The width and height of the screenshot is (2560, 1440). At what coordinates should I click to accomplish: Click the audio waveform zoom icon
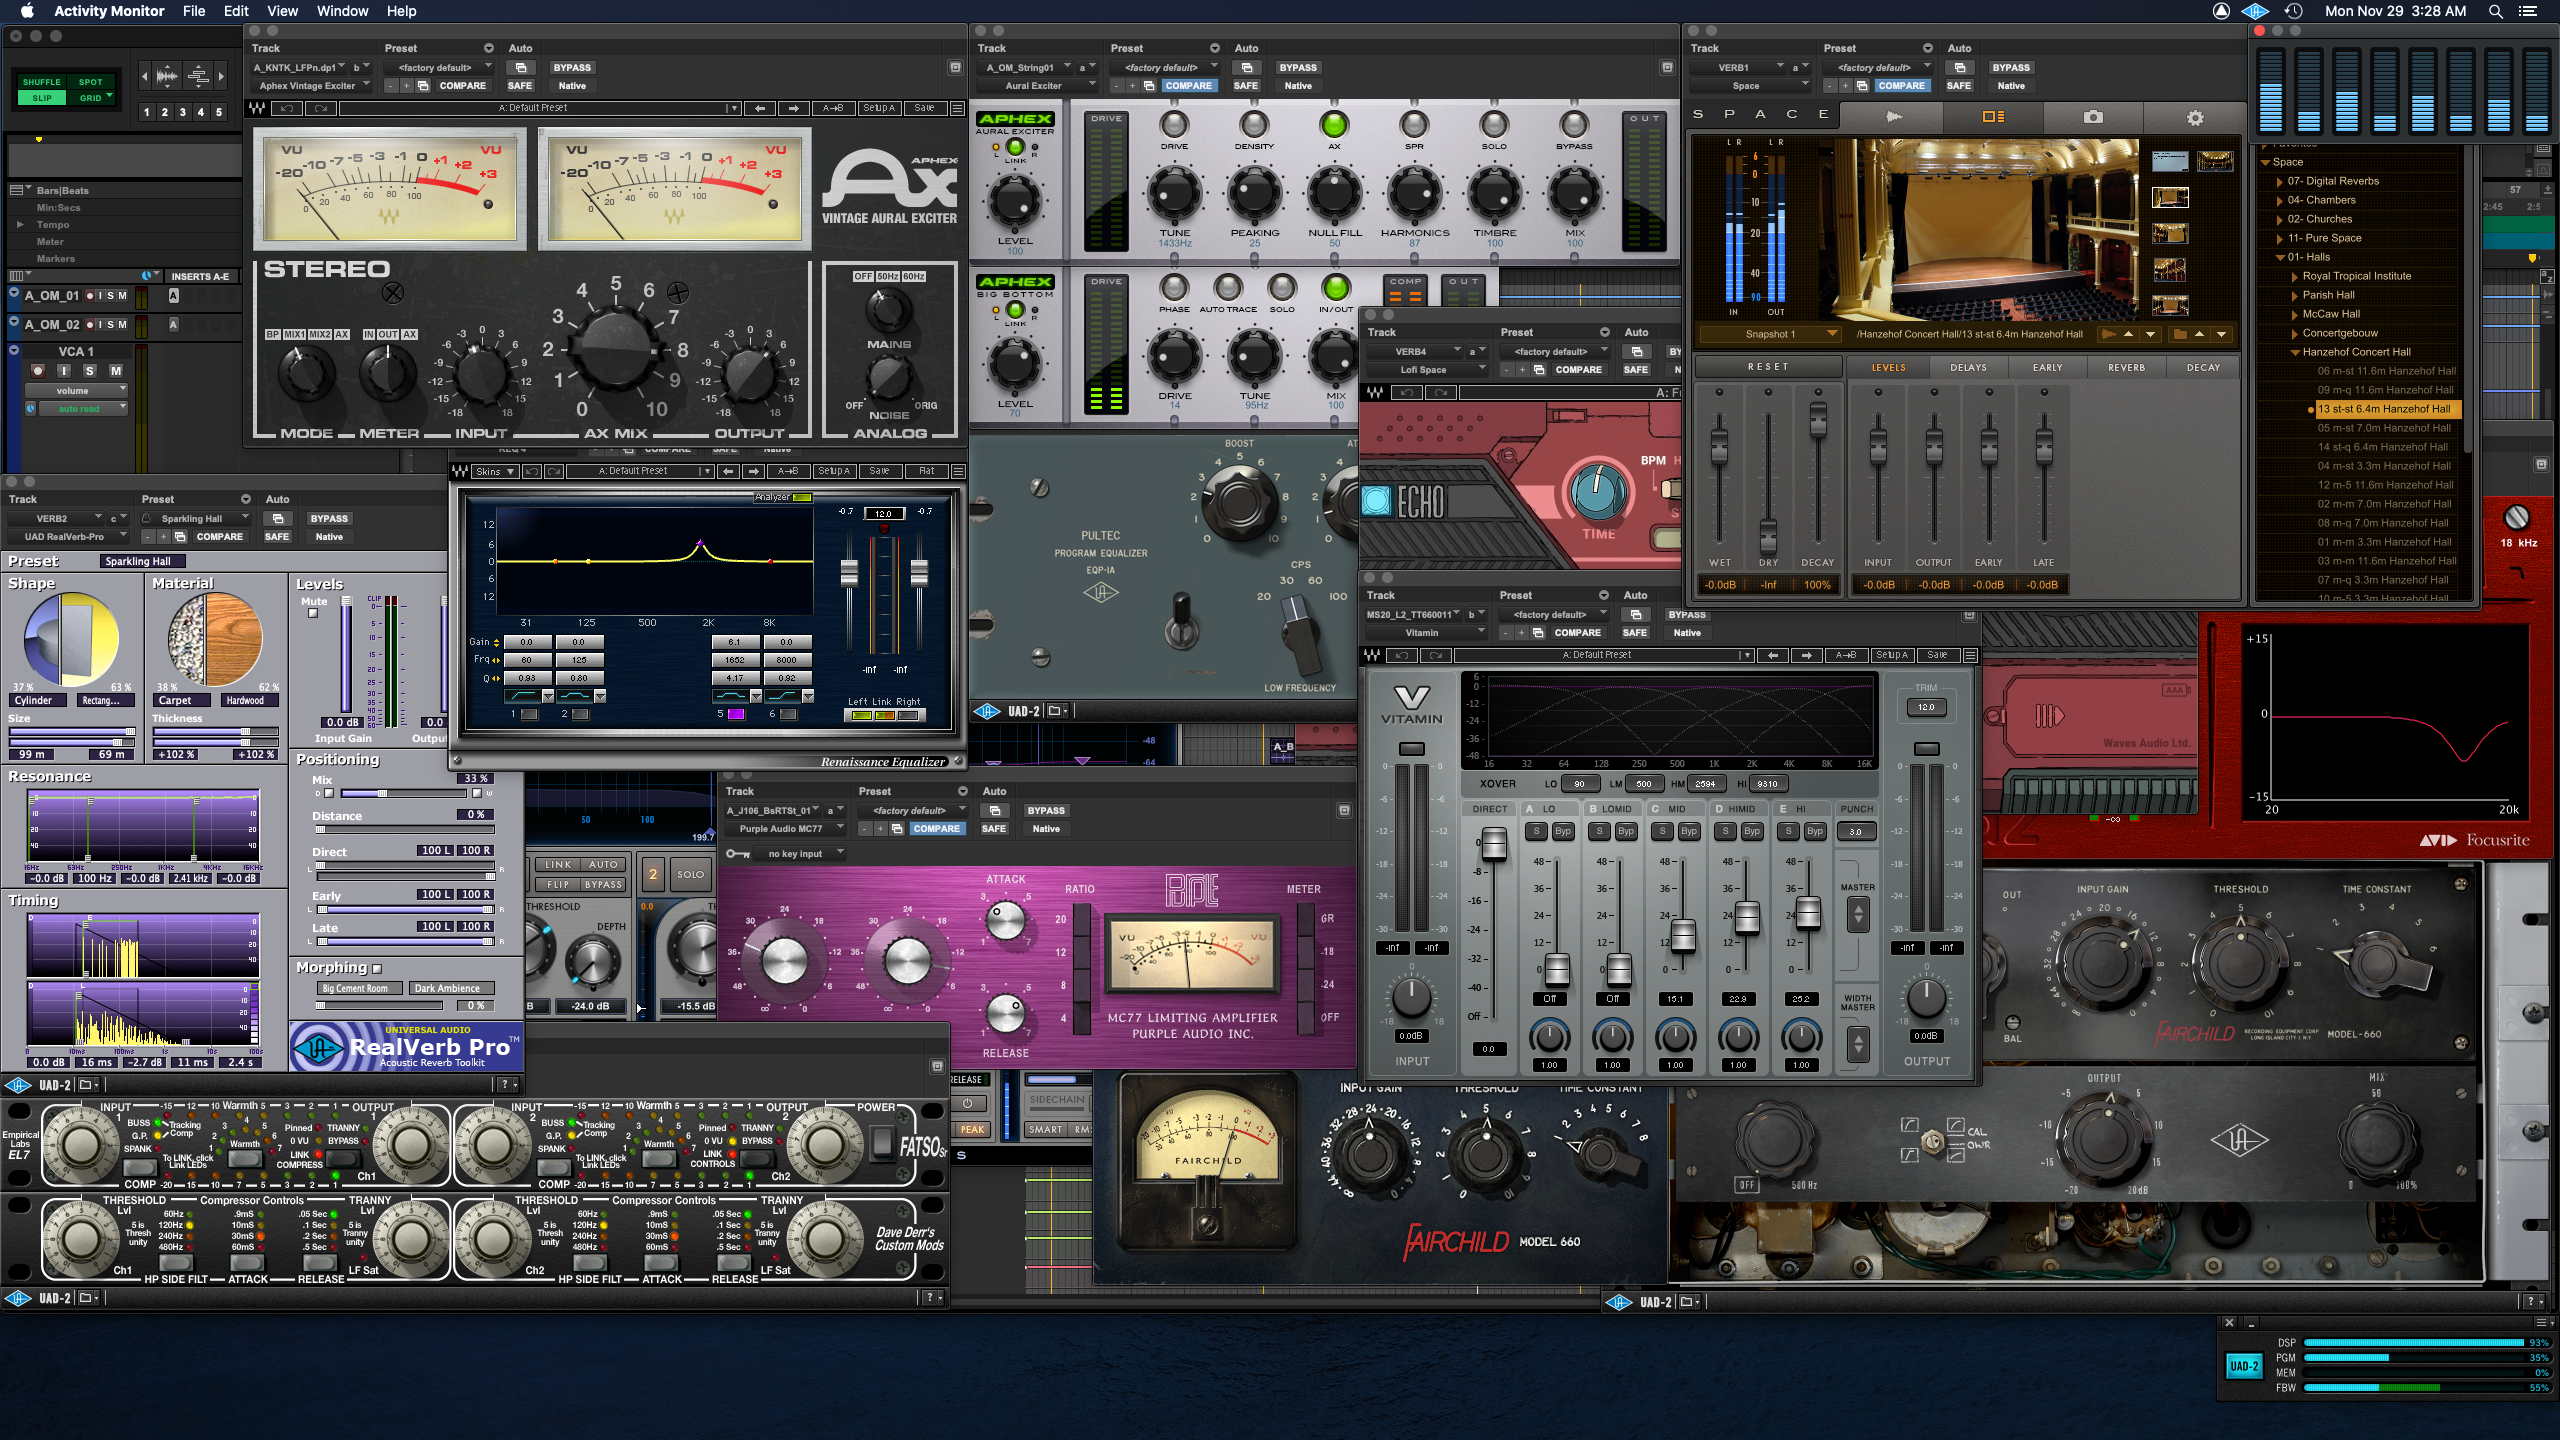pyautogui.click(x=167, y=76)
